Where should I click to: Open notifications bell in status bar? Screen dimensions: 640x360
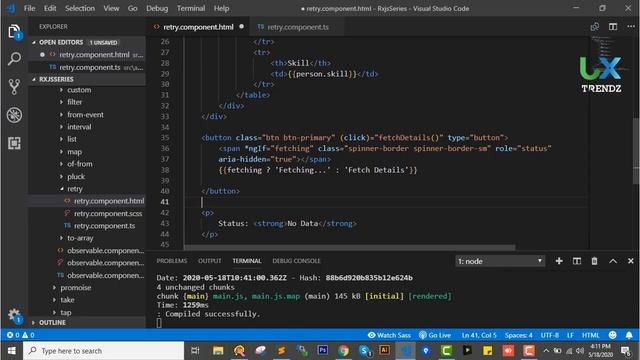629,335
